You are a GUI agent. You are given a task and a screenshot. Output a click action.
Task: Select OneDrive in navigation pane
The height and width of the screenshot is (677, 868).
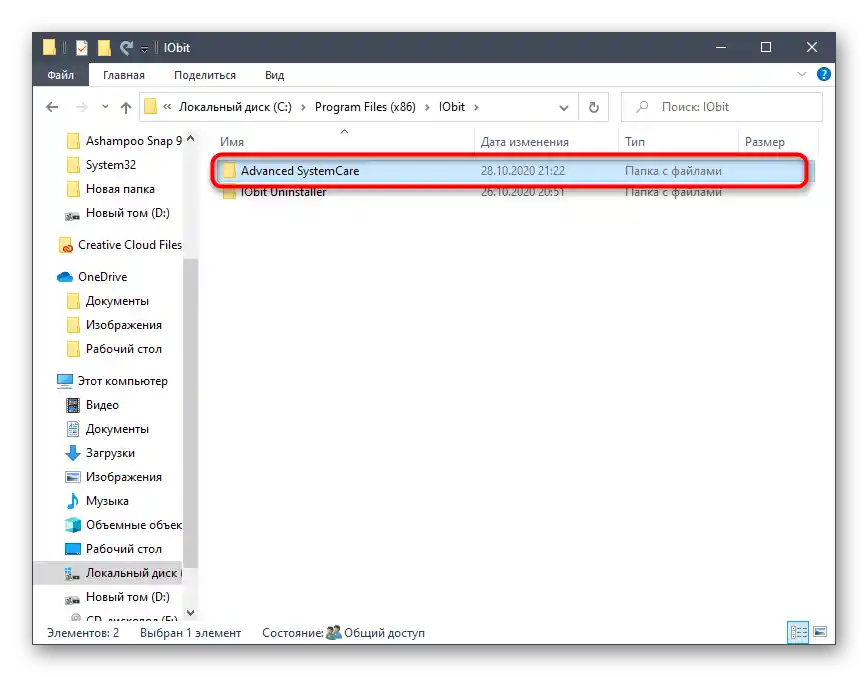(x=102, y=277)
